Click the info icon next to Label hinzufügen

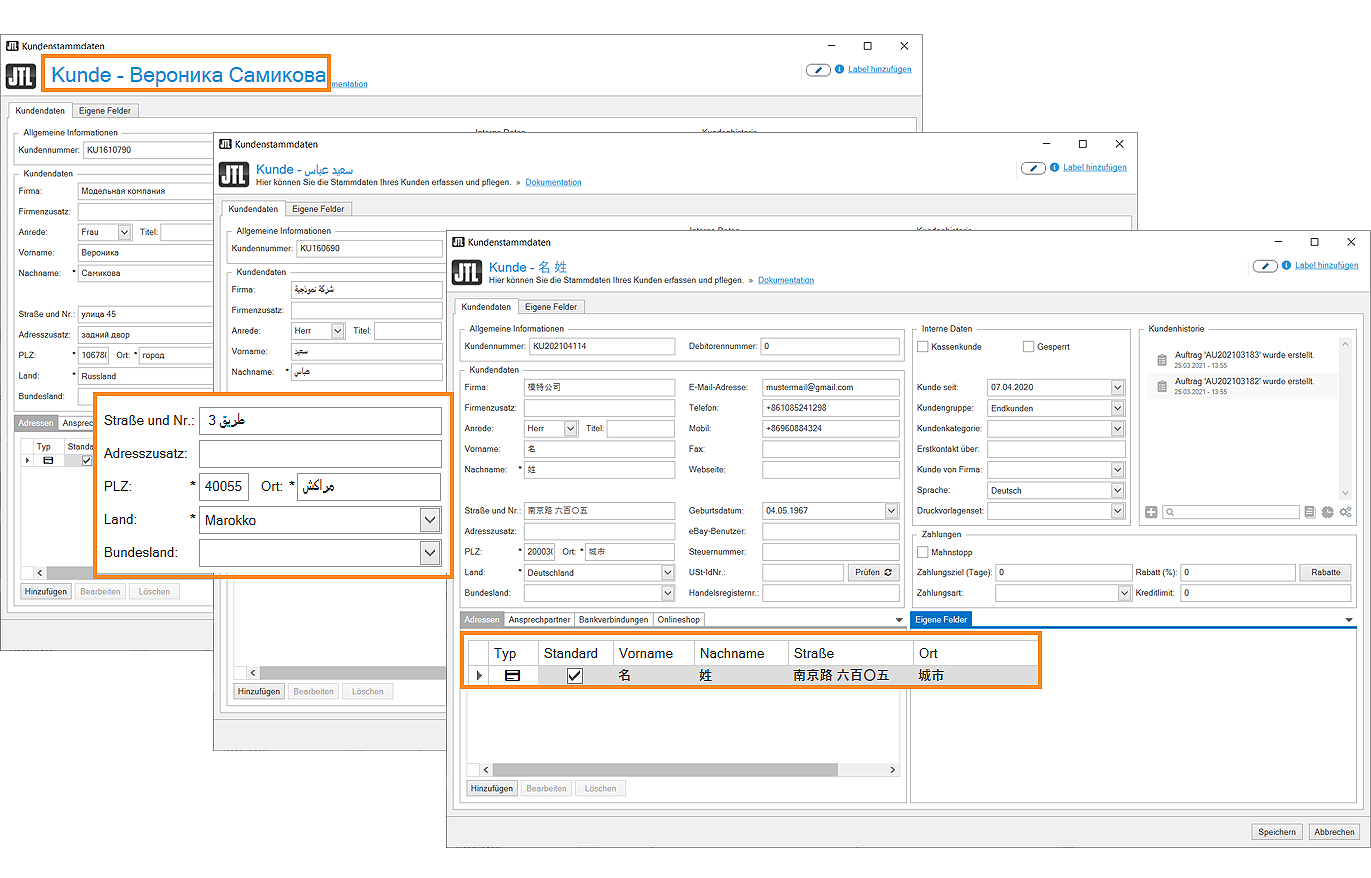coord(1286,266)
